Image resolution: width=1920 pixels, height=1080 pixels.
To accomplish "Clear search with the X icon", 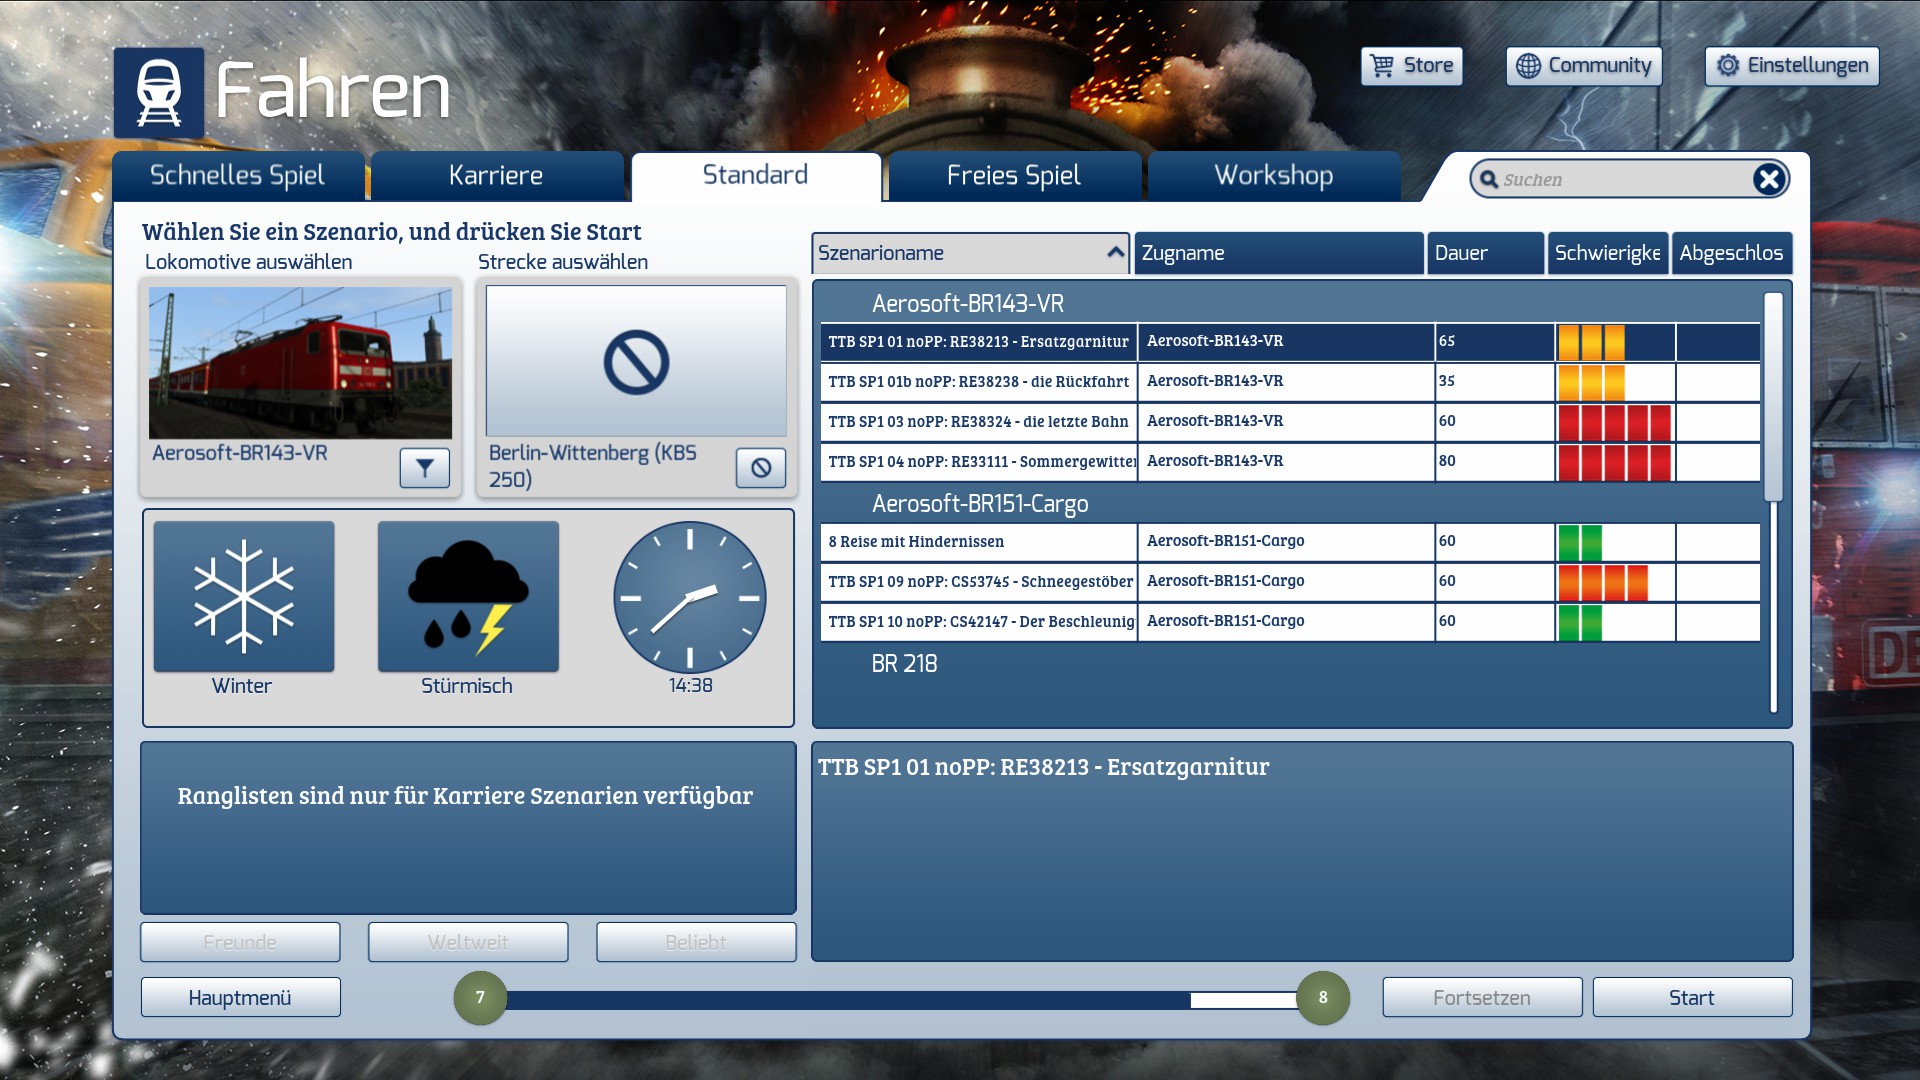I will tap(1768, 179).
